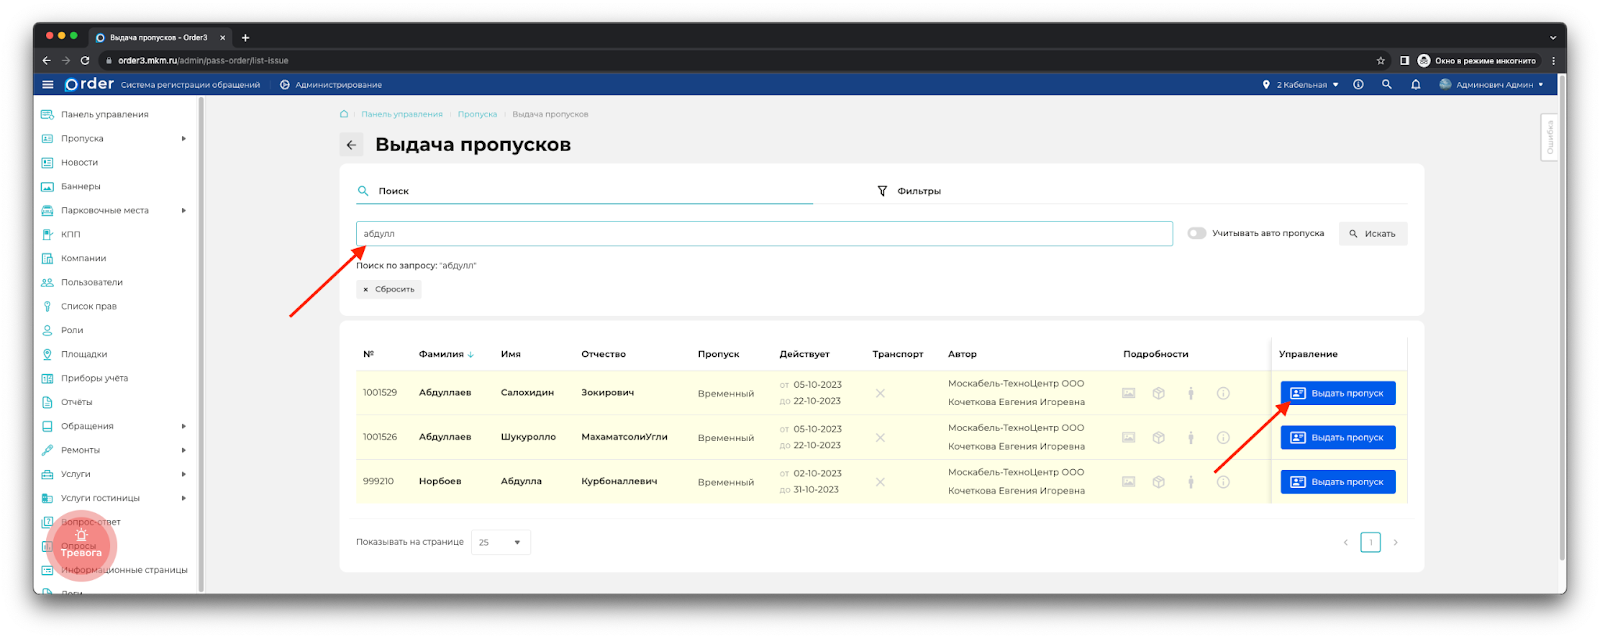The image size is (1600, 638).
Task: Click the search magnifier icon in the header
Action: point(1386,85)
